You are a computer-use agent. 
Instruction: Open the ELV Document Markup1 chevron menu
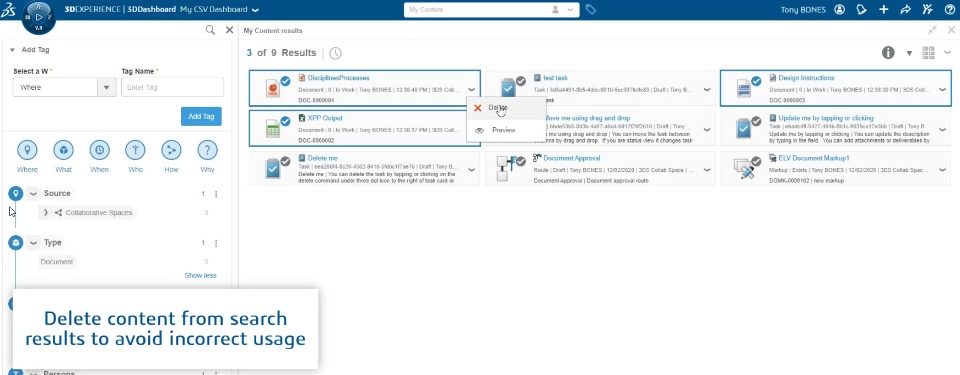click(942, 170)
